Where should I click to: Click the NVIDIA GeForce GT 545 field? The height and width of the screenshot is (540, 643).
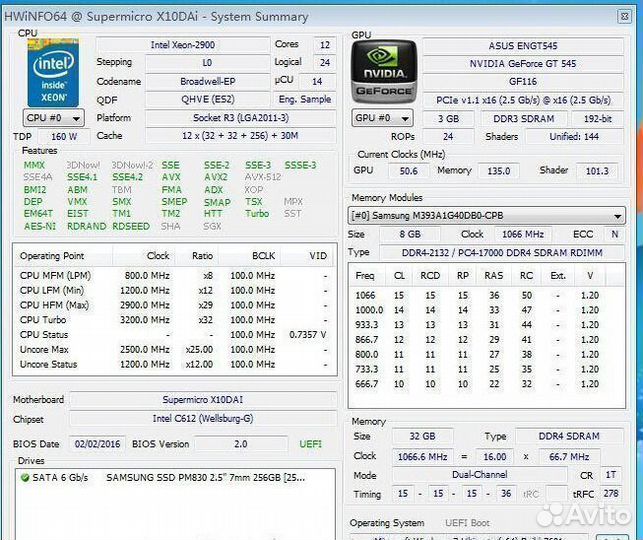(523, 64)
